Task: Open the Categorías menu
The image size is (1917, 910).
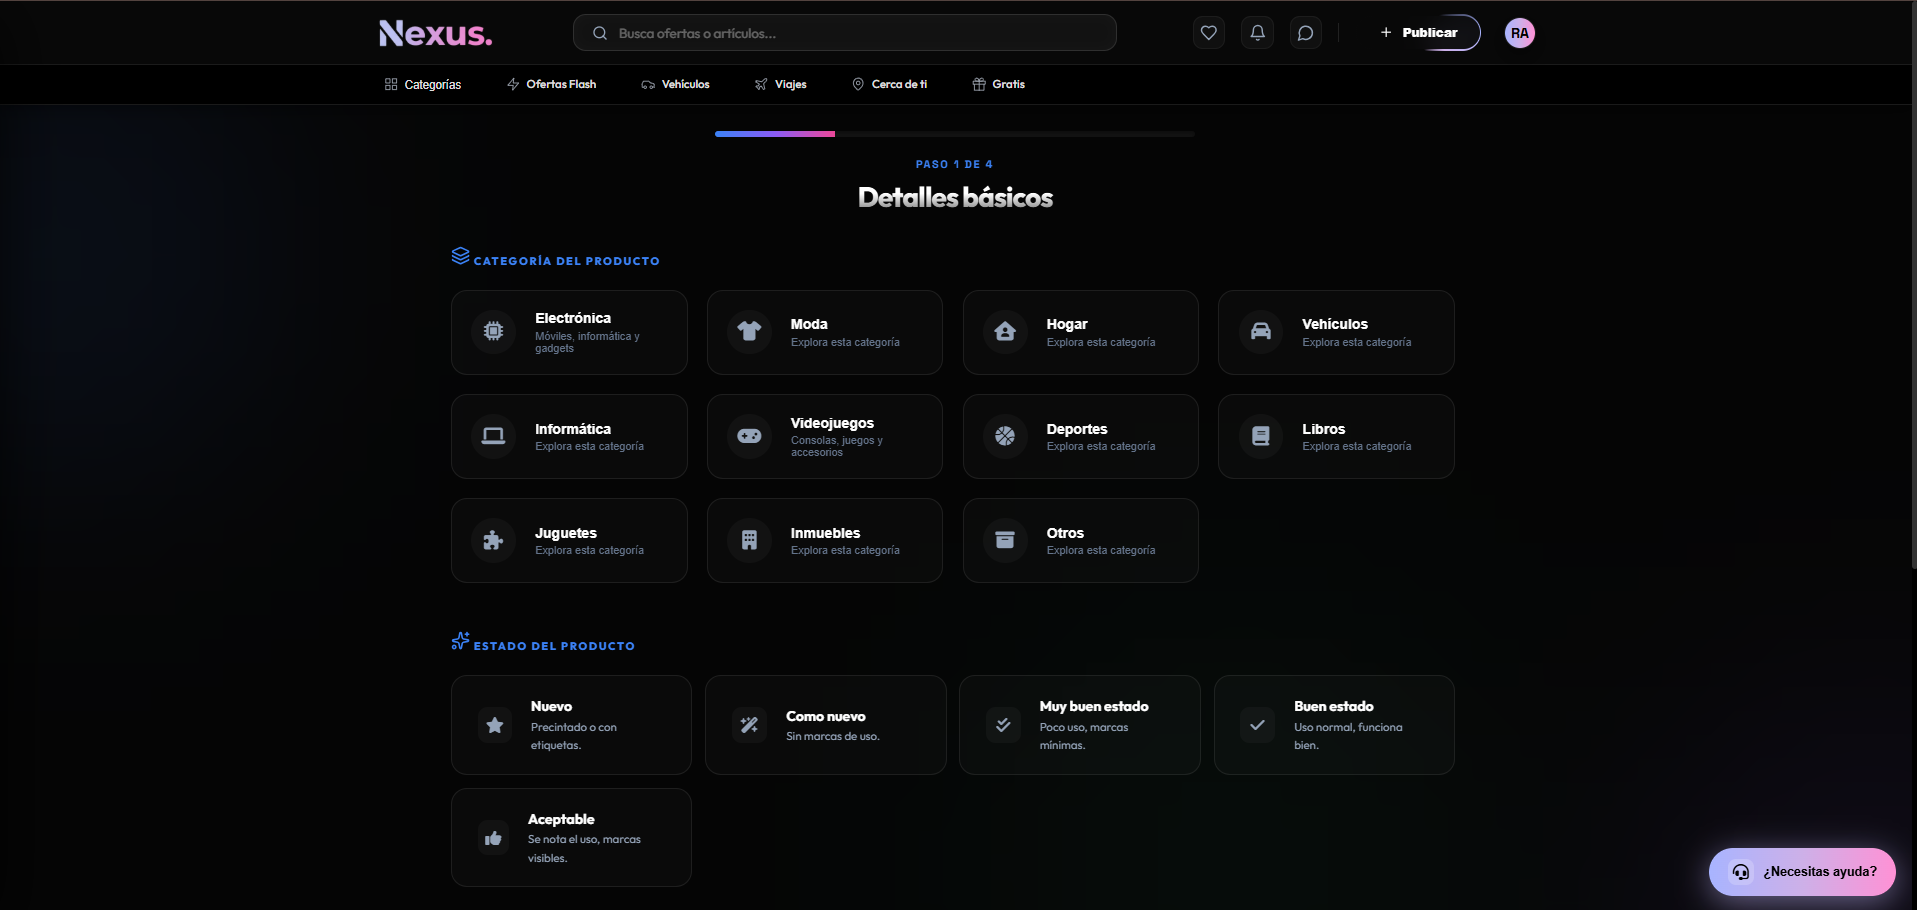Action: pos(423,85)
